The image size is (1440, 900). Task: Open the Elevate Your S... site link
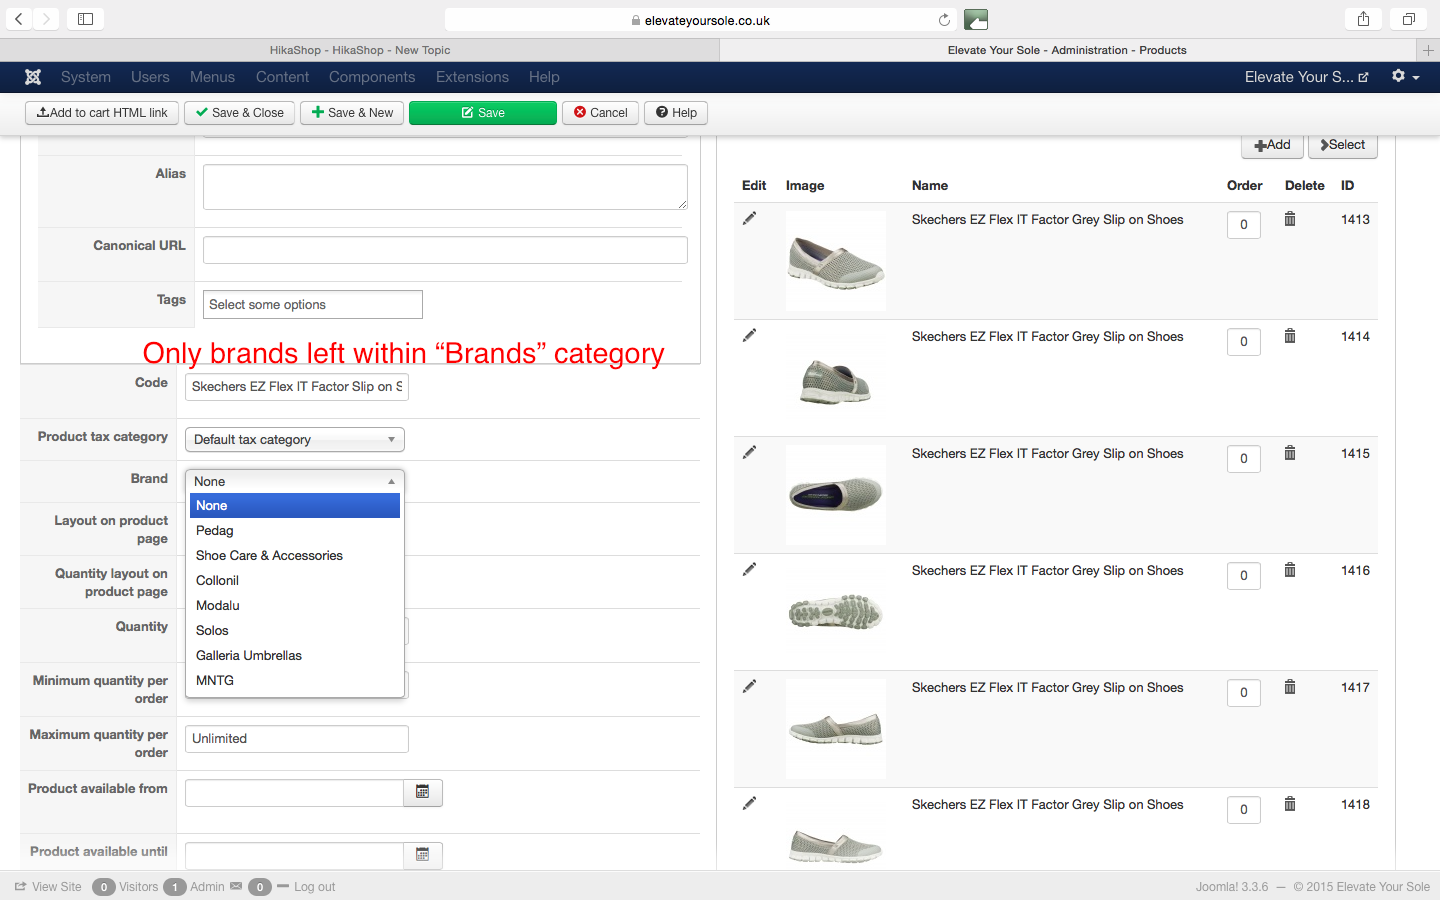pos(1306,77)
